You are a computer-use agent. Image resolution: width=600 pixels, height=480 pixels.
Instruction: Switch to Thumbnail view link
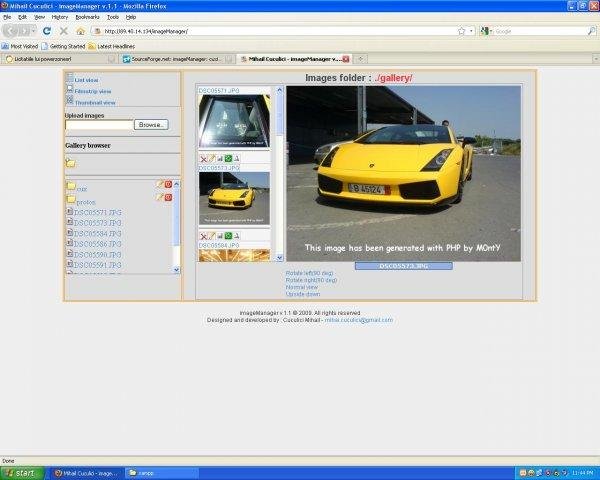pos(95,103)
